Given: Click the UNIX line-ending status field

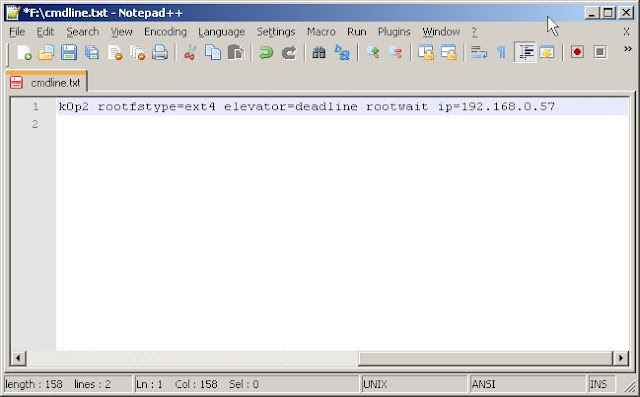Looking at the screenshot, I should [x=413, y=384].
